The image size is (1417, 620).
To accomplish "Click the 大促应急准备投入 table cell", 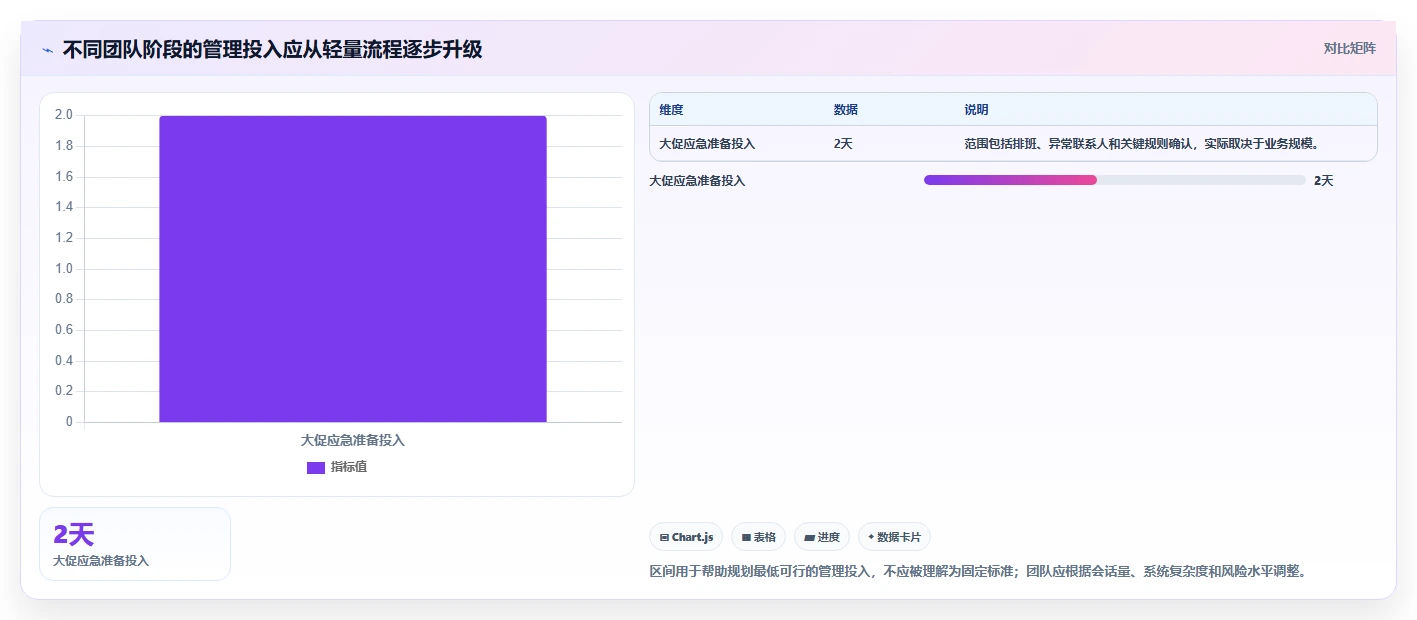I will pos(707,144).
